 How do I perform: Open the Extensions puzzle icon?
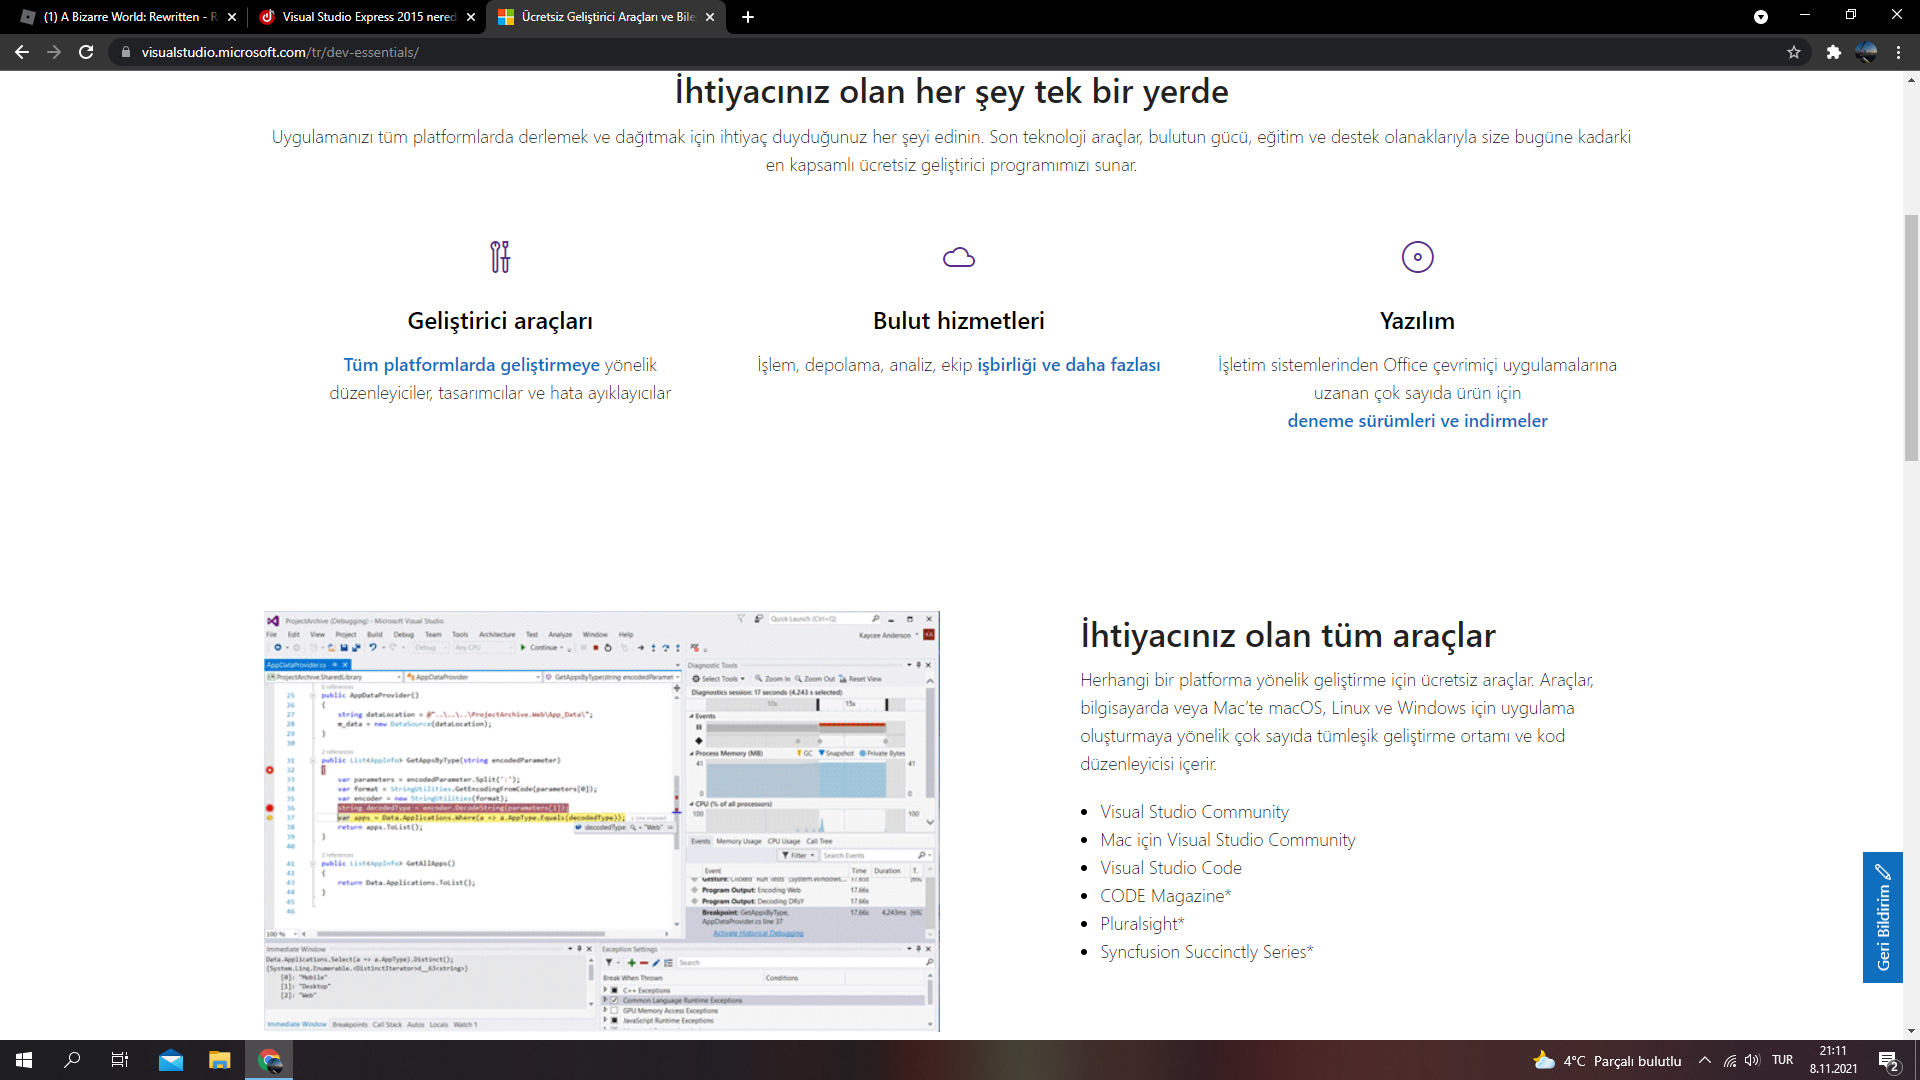1833,52
